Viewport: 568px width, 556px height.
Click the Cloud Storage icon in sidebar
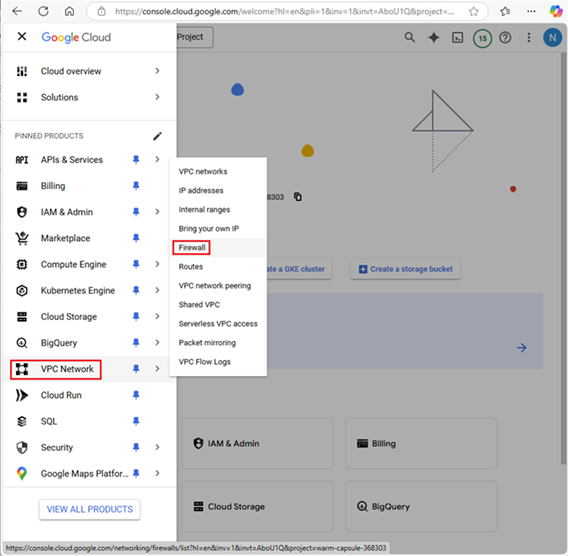pos(22,317)
